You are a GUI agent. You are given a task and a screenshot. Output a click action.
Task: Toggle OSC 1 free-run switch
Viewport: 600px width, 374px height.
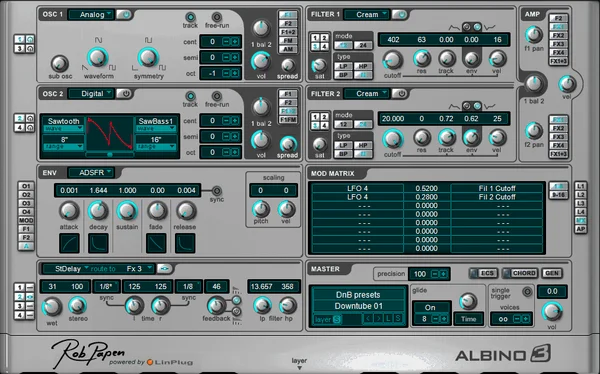point(217,17)
